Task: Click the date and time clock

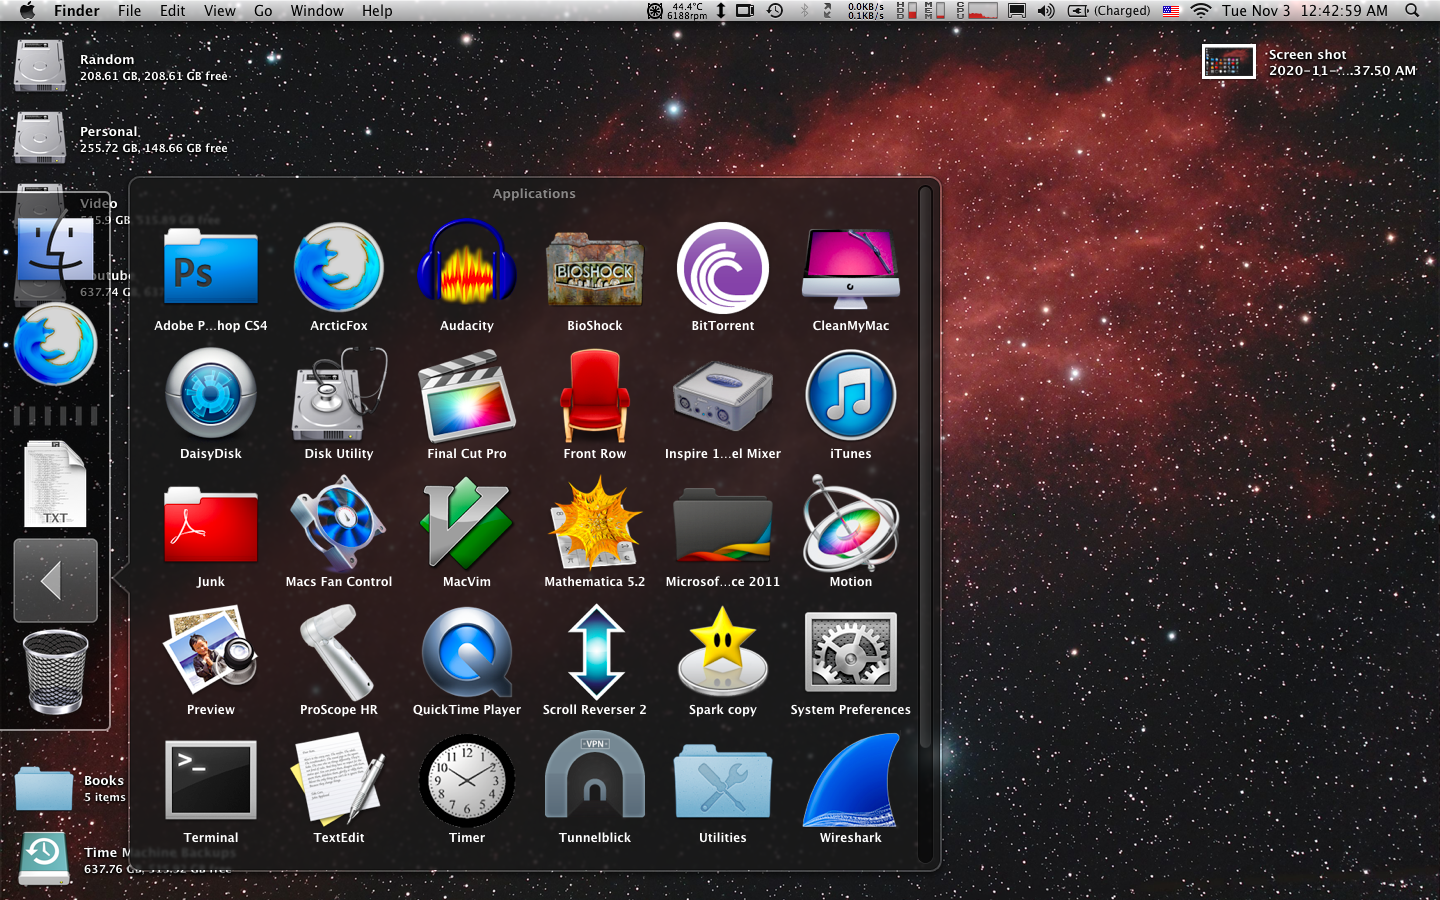Action: pos(1305,11)
